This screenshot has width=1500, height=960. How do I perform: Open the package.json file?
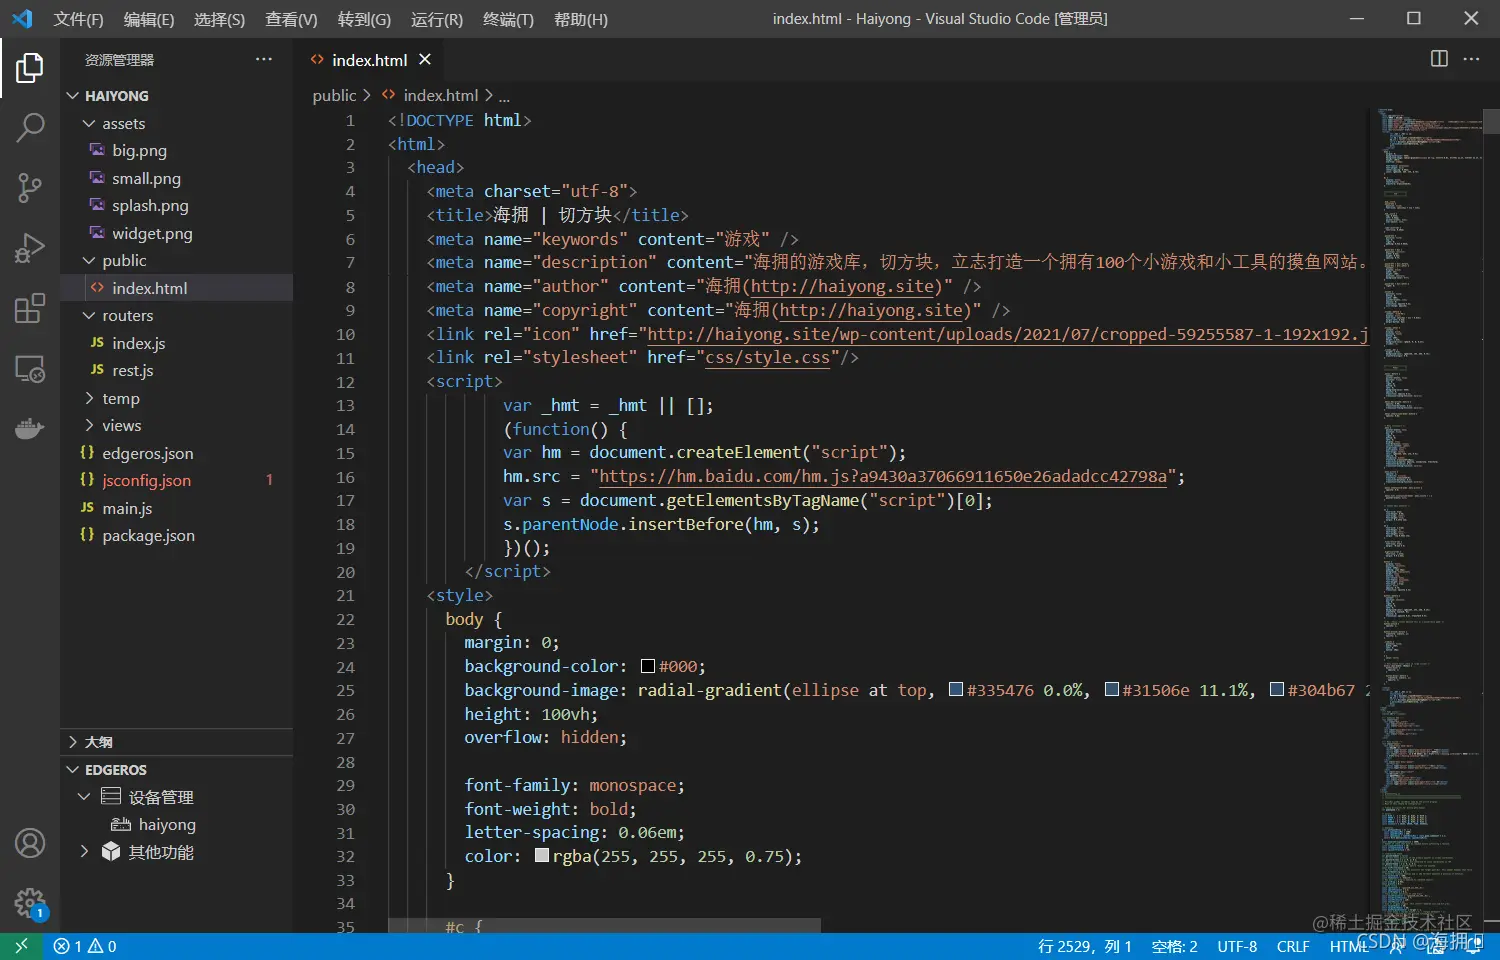point(148,536)
